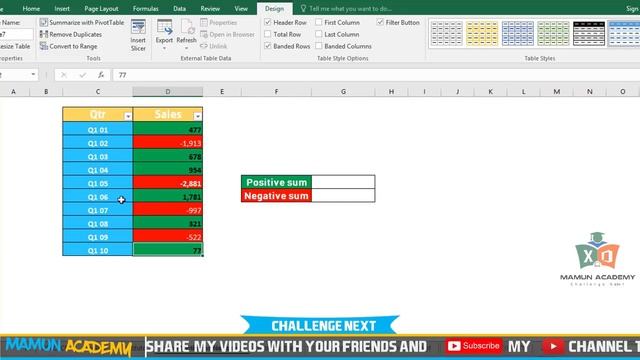640x360 pixels.
Task: Toggle the Banded Rows checkbox
Action: coord(268,46)
